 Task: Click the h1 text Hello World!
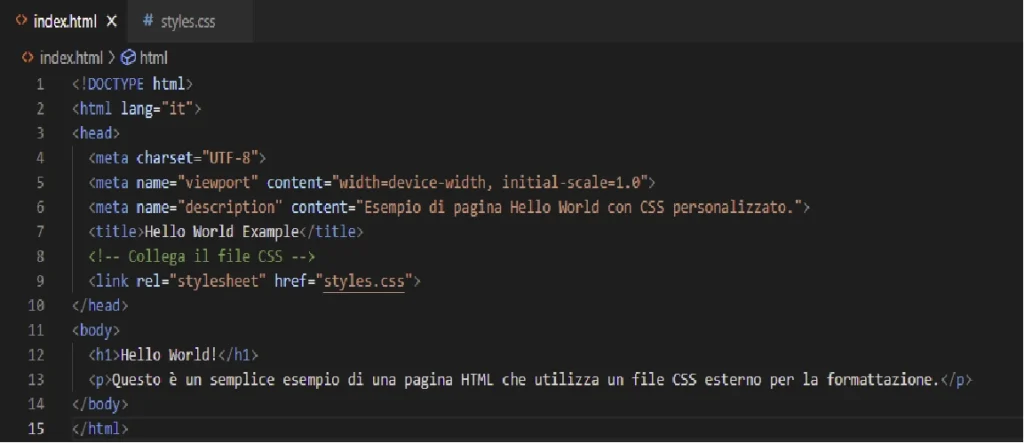169,355
